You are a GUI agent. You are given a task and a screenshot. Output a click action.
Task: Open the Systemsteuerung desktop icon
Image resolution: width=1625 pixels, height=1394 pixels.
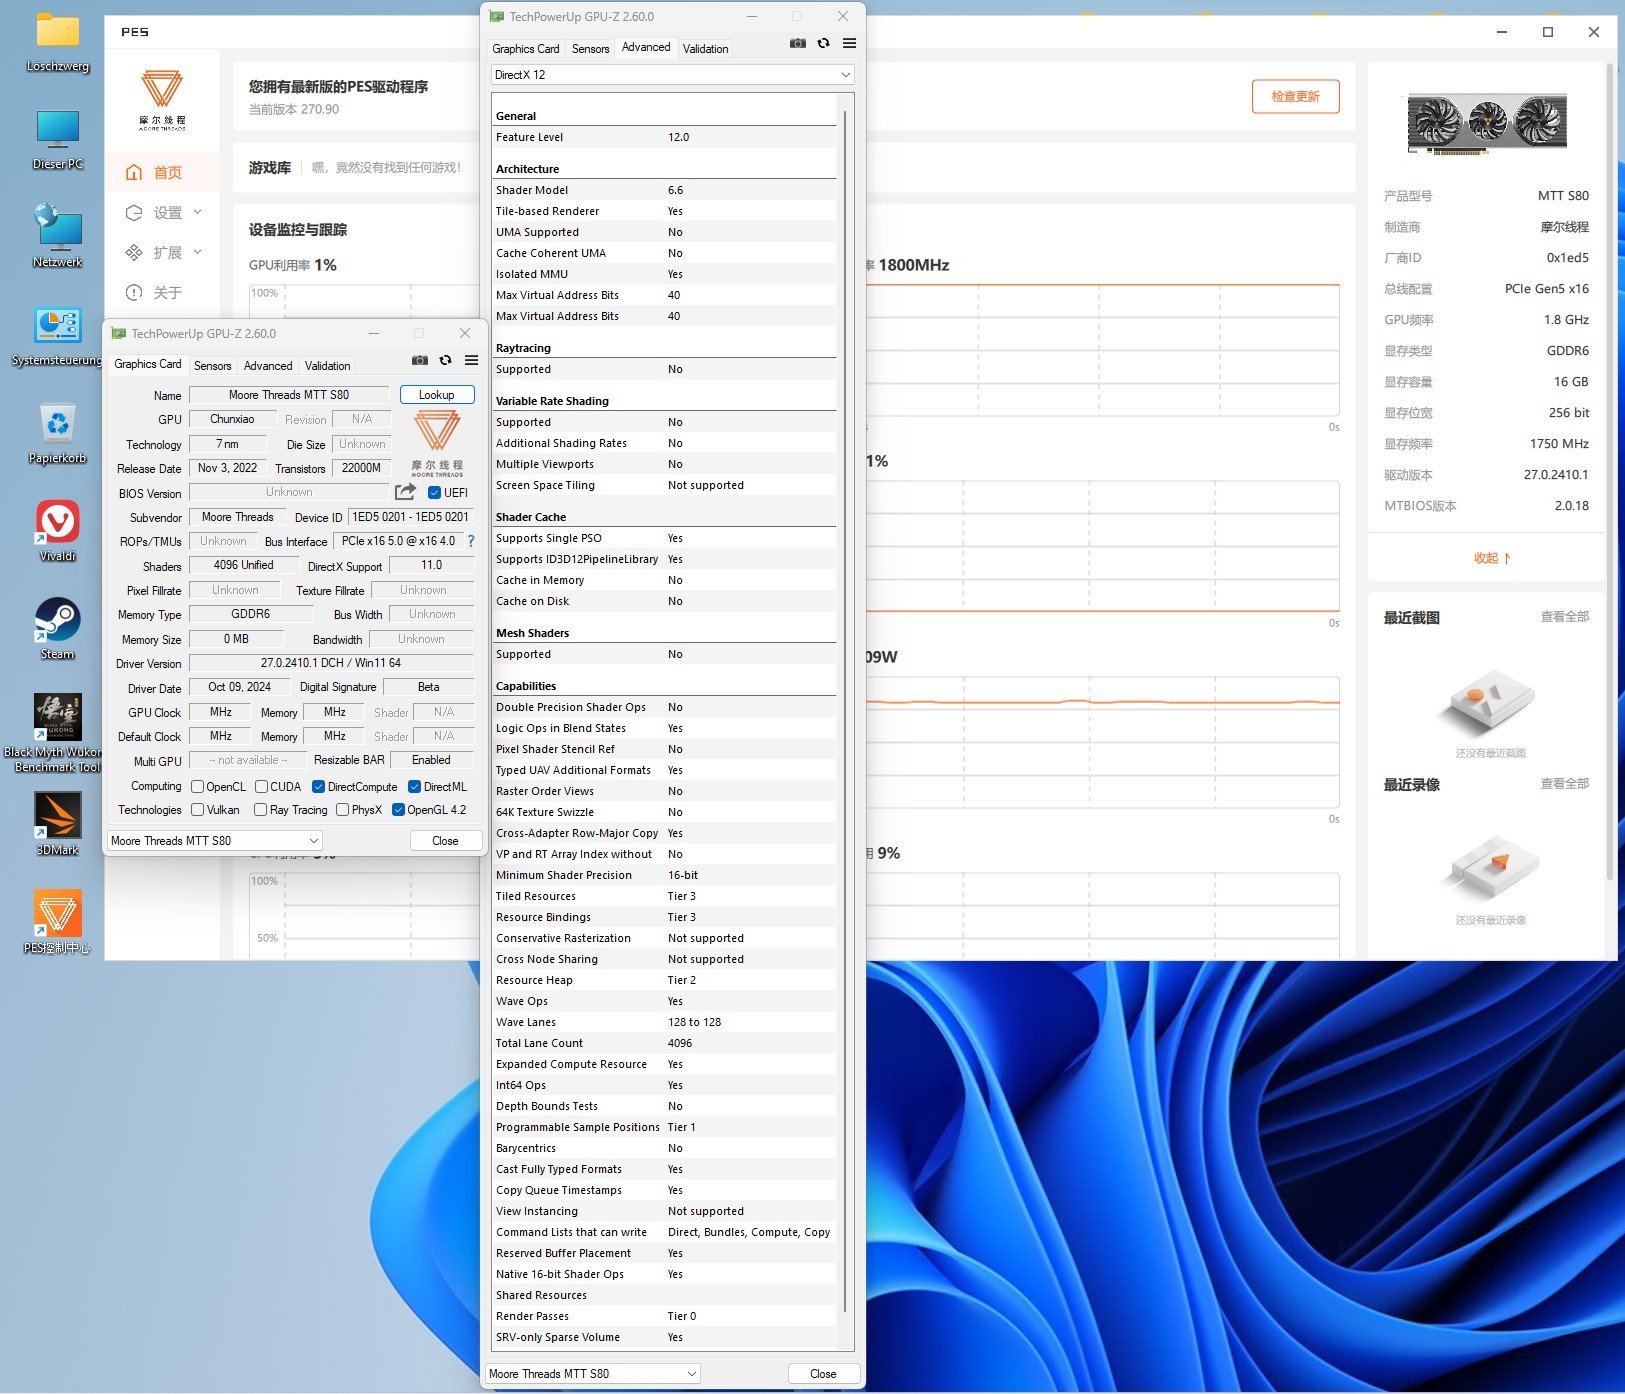tap(57, 334)
